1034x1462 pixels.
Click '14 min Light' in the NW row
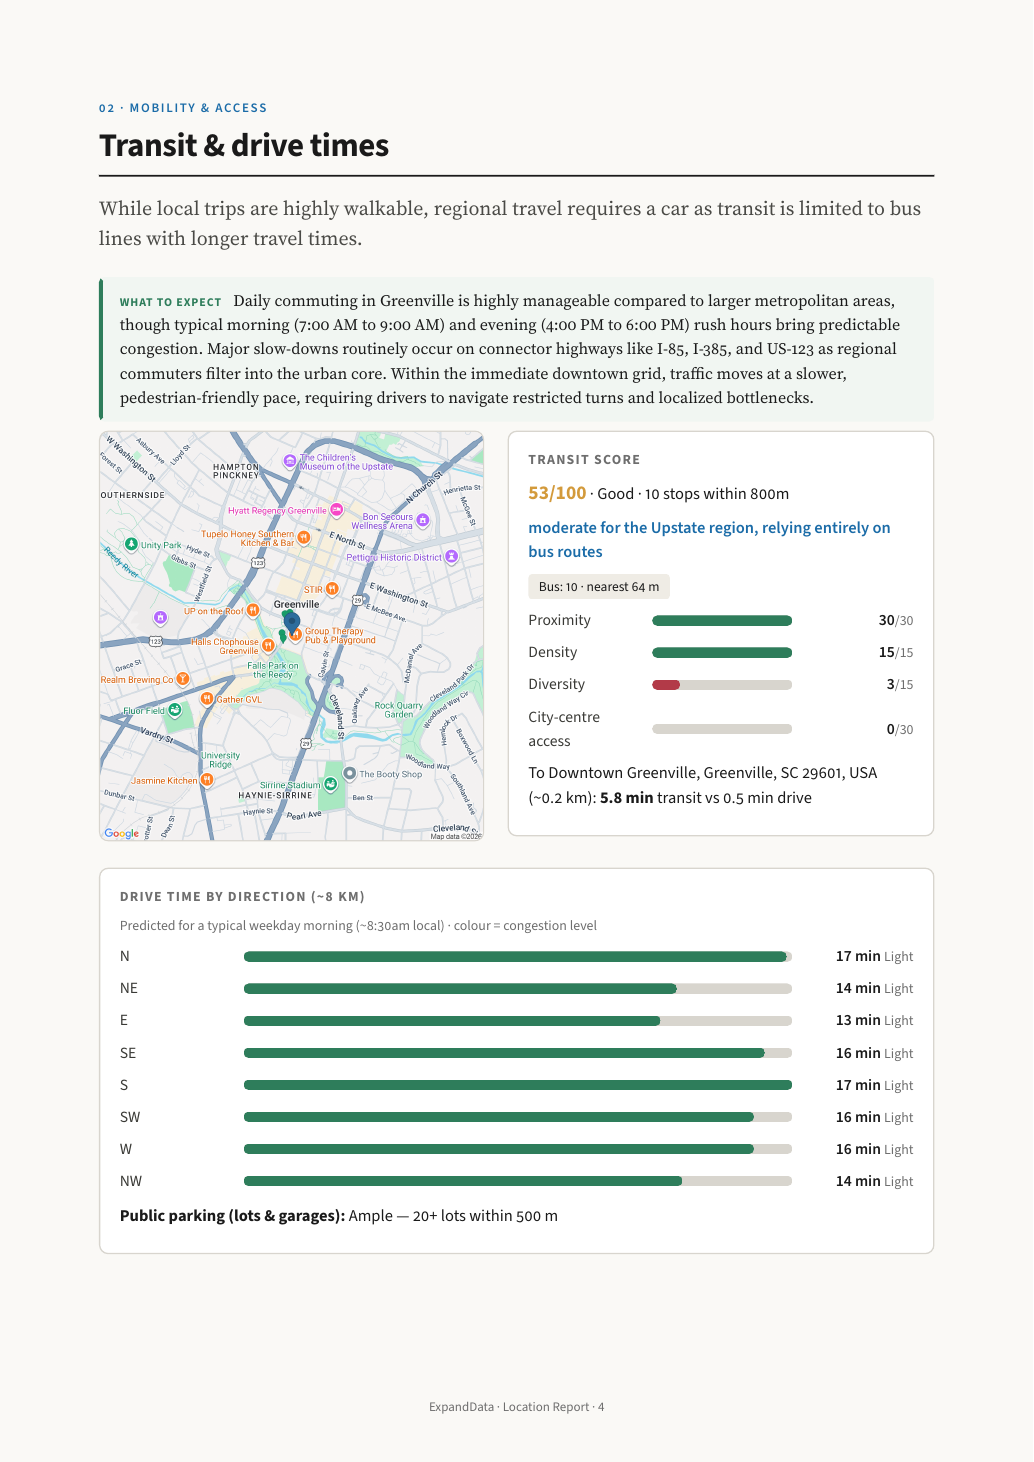coord(875,1181)
